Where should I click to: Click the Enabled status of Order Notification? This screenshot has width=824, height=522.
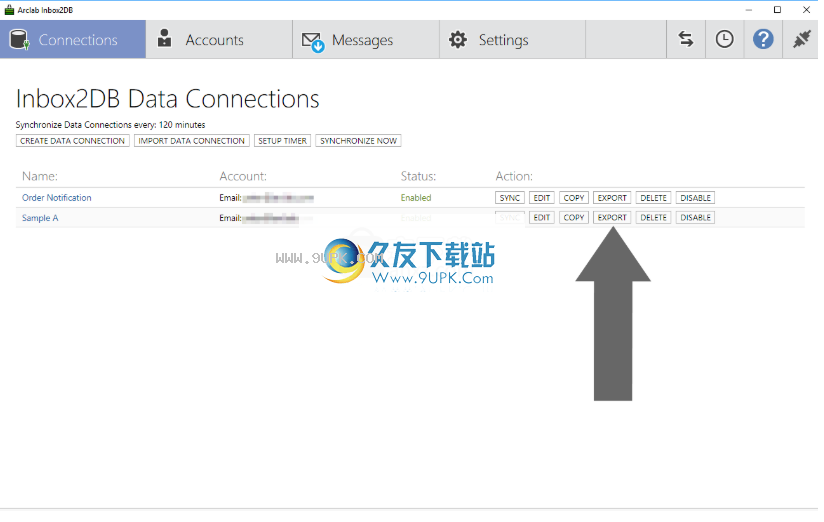pyautogui.click(x=416, y=198)
